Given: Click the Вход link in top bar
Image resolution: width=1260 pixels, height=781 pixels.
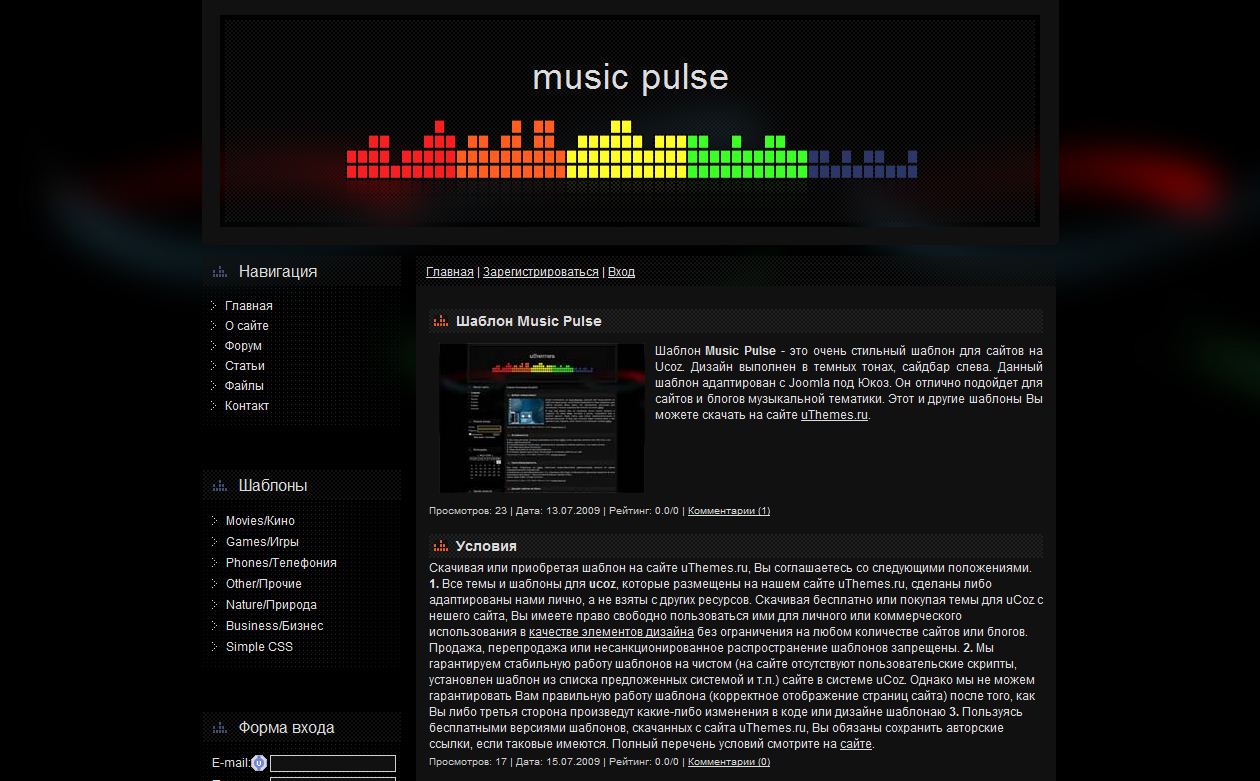Looking at the screenshot, I should pos(621,272).
